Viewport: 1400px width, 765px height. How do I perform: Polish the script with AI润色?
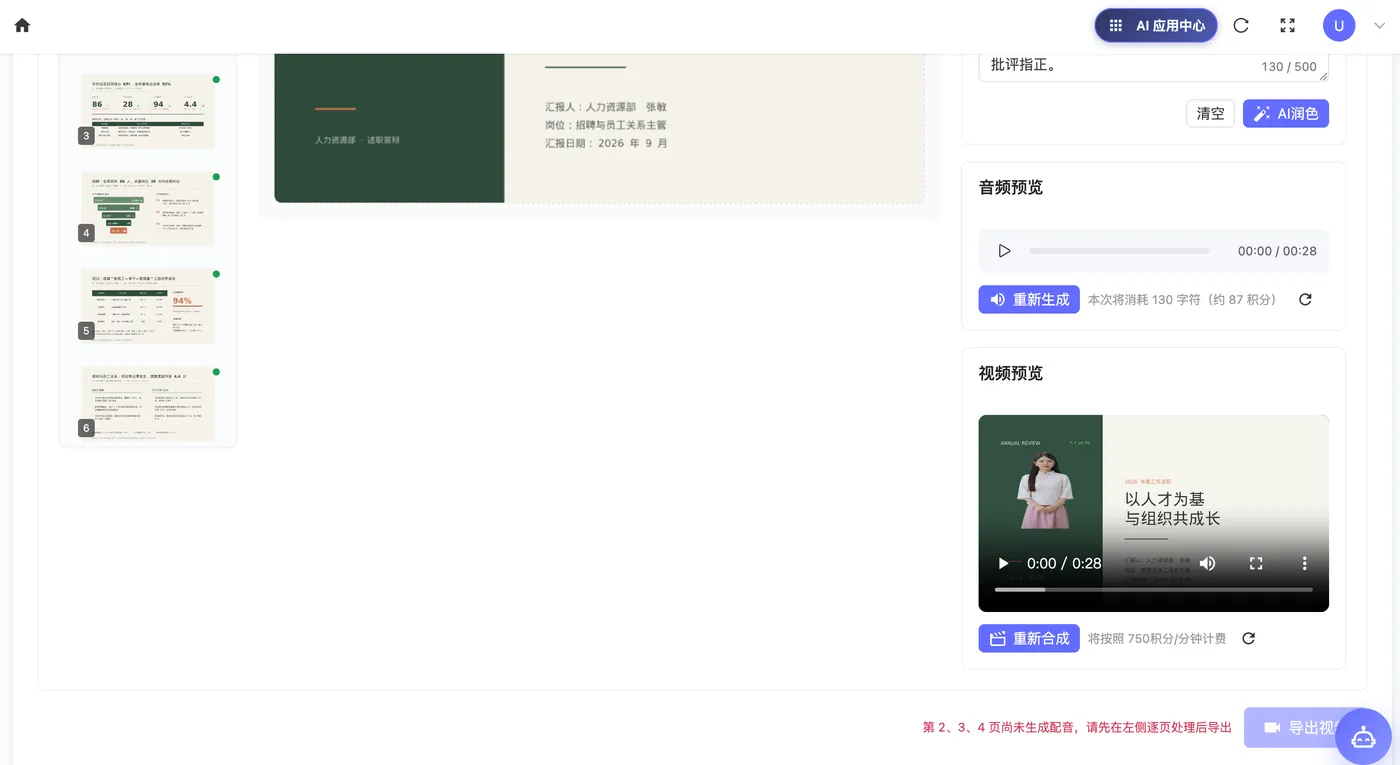pos(1286,113)
